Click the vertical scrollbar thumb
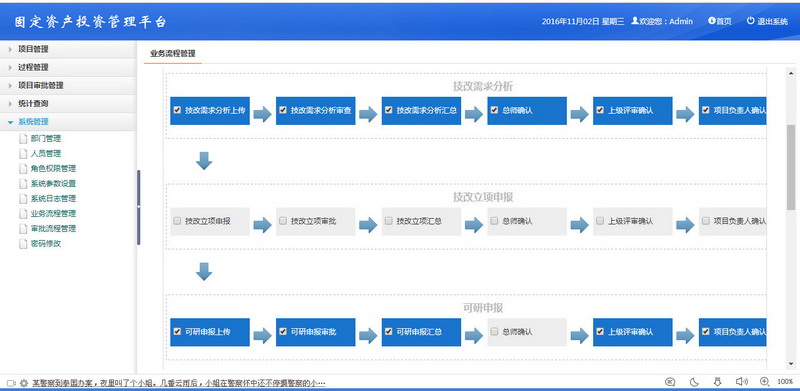This screenshot has height=391, width=800. coord(791,167)
